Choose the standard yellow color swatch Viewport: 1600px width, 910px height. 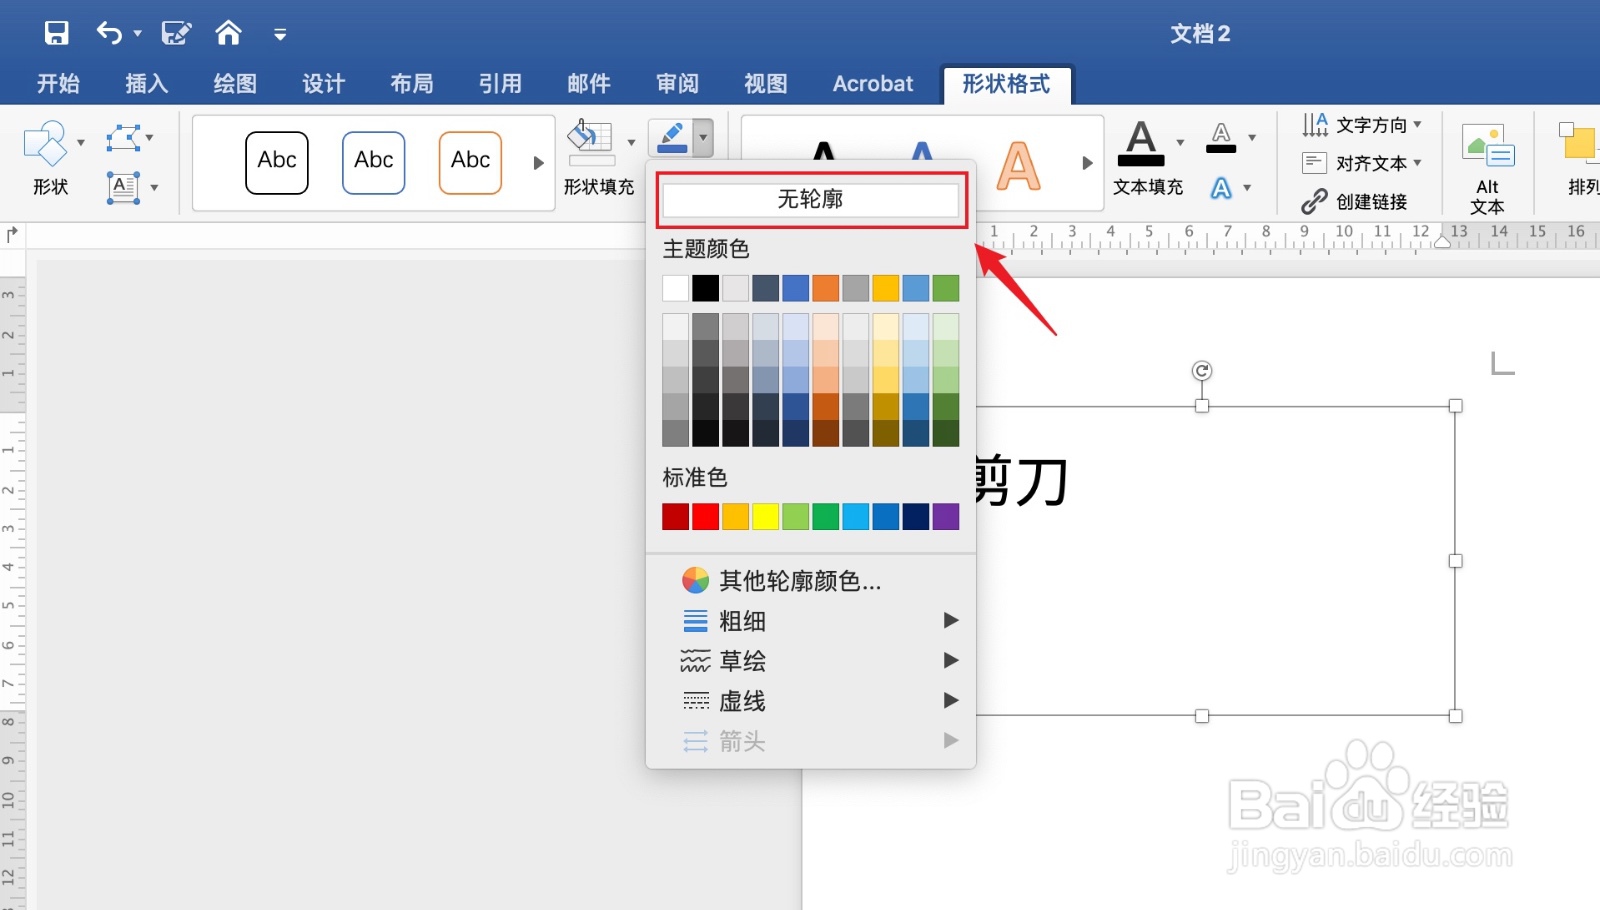[x=766, y=516]
